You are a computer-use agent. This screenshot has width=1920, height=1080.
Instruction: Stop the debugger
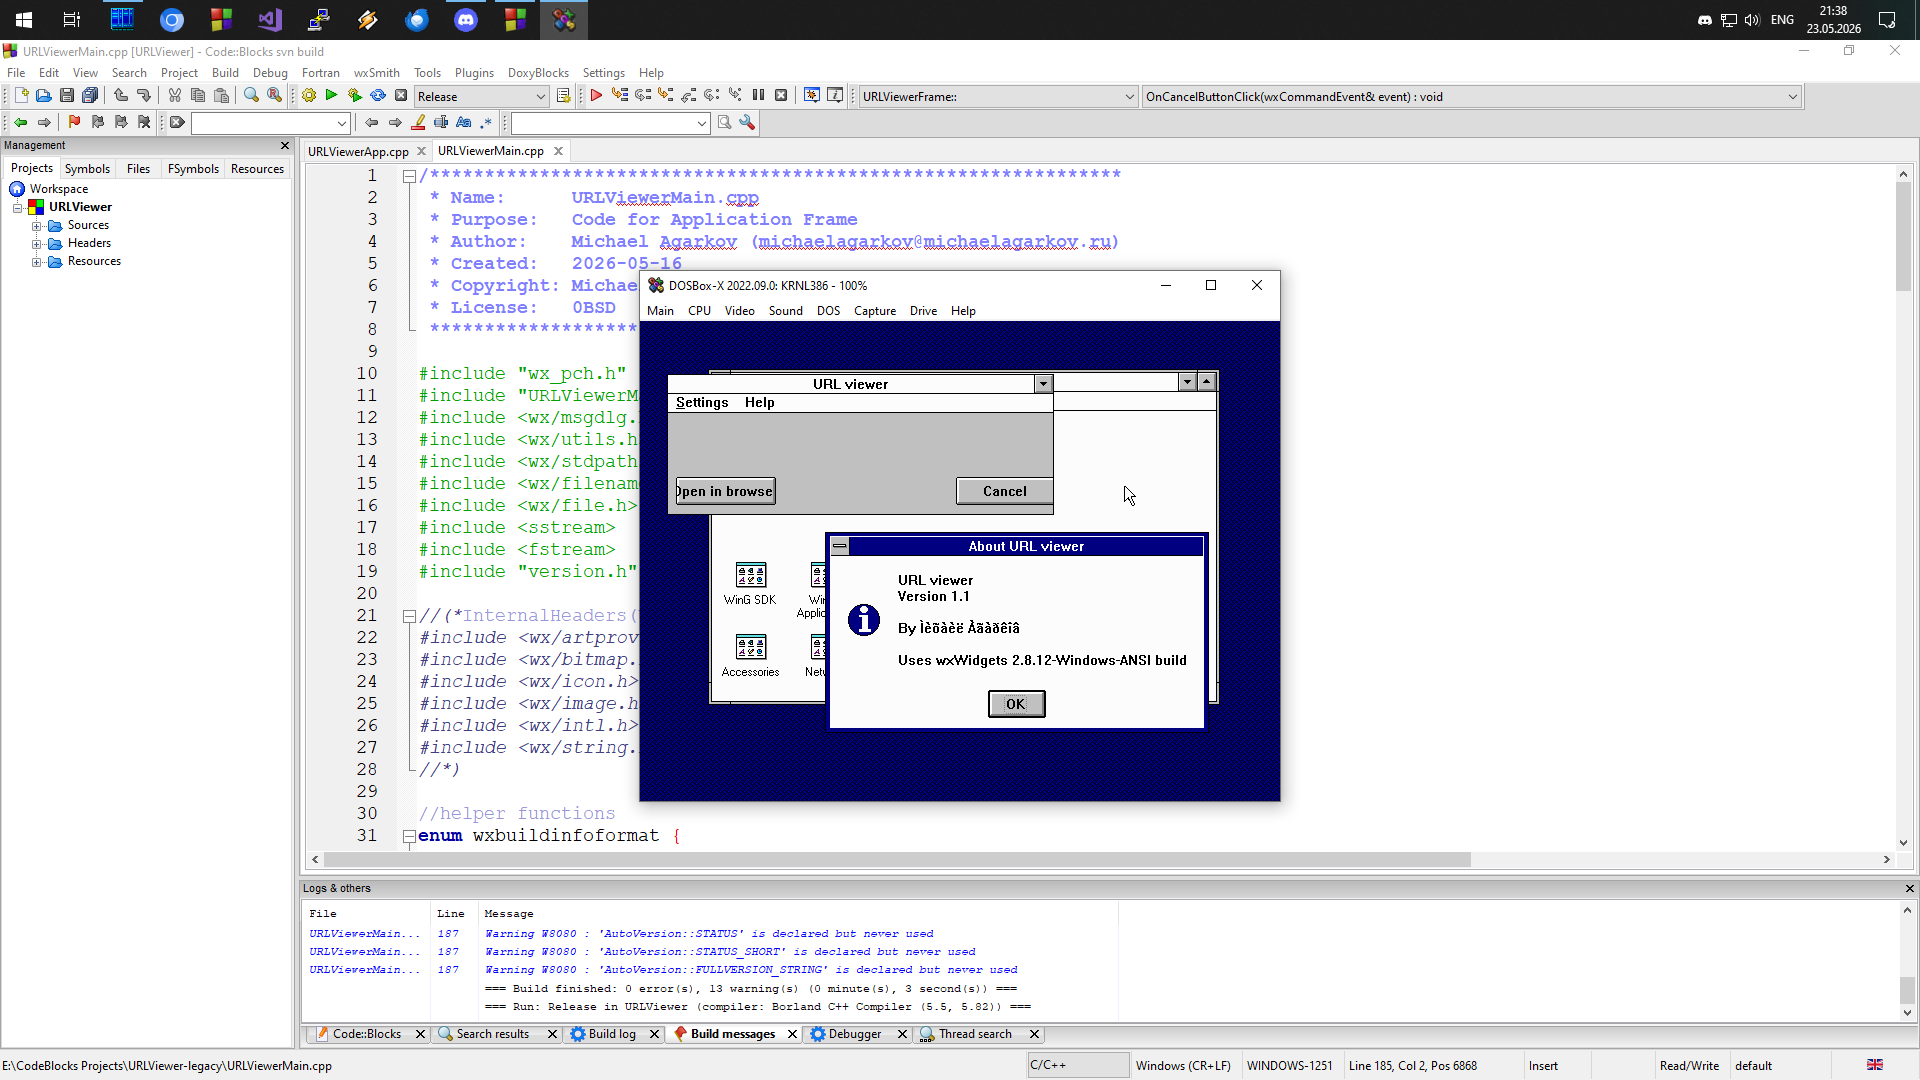[781, 96]
